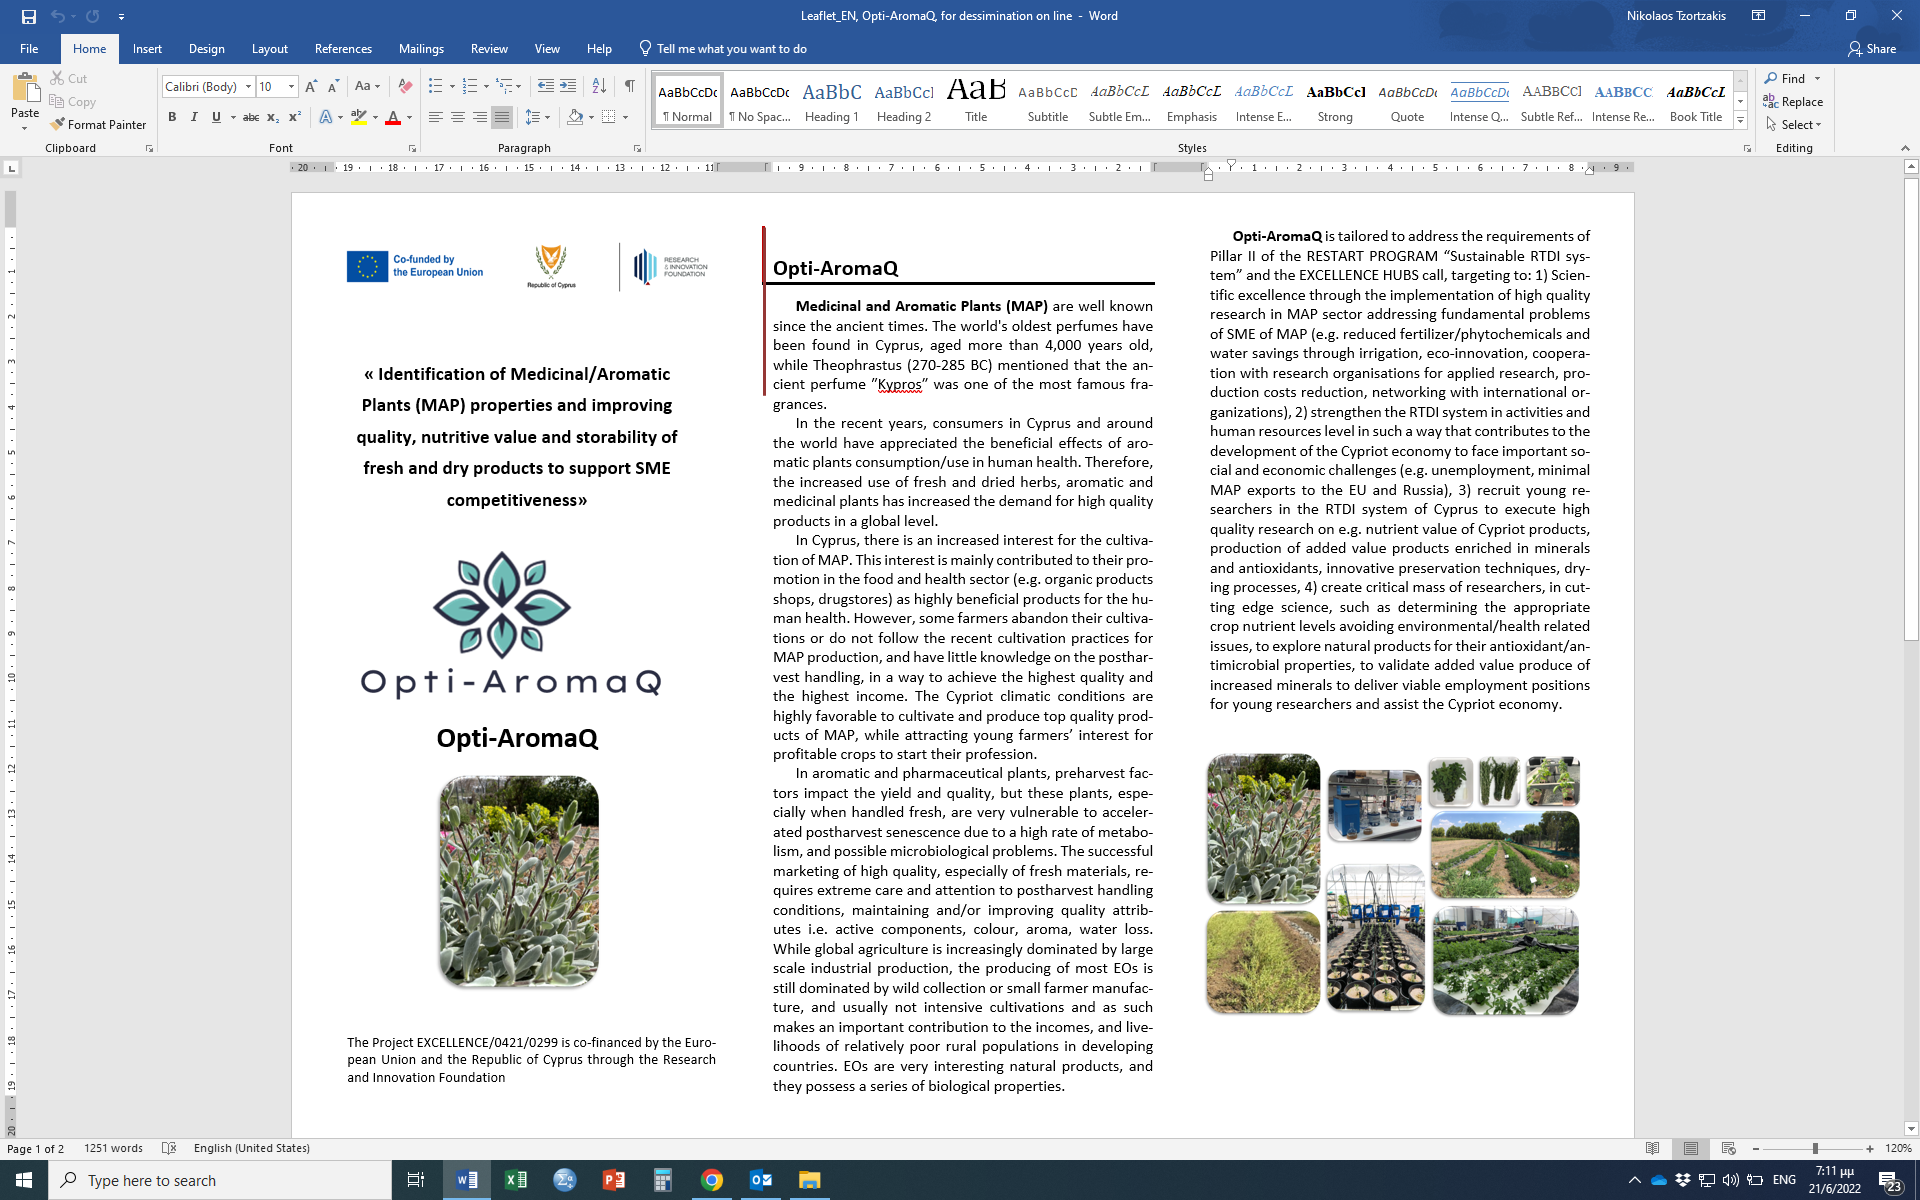This screenshot has width=1920, height=1200.
Task: Click the Replace button
Action: tap(1793, 101)
